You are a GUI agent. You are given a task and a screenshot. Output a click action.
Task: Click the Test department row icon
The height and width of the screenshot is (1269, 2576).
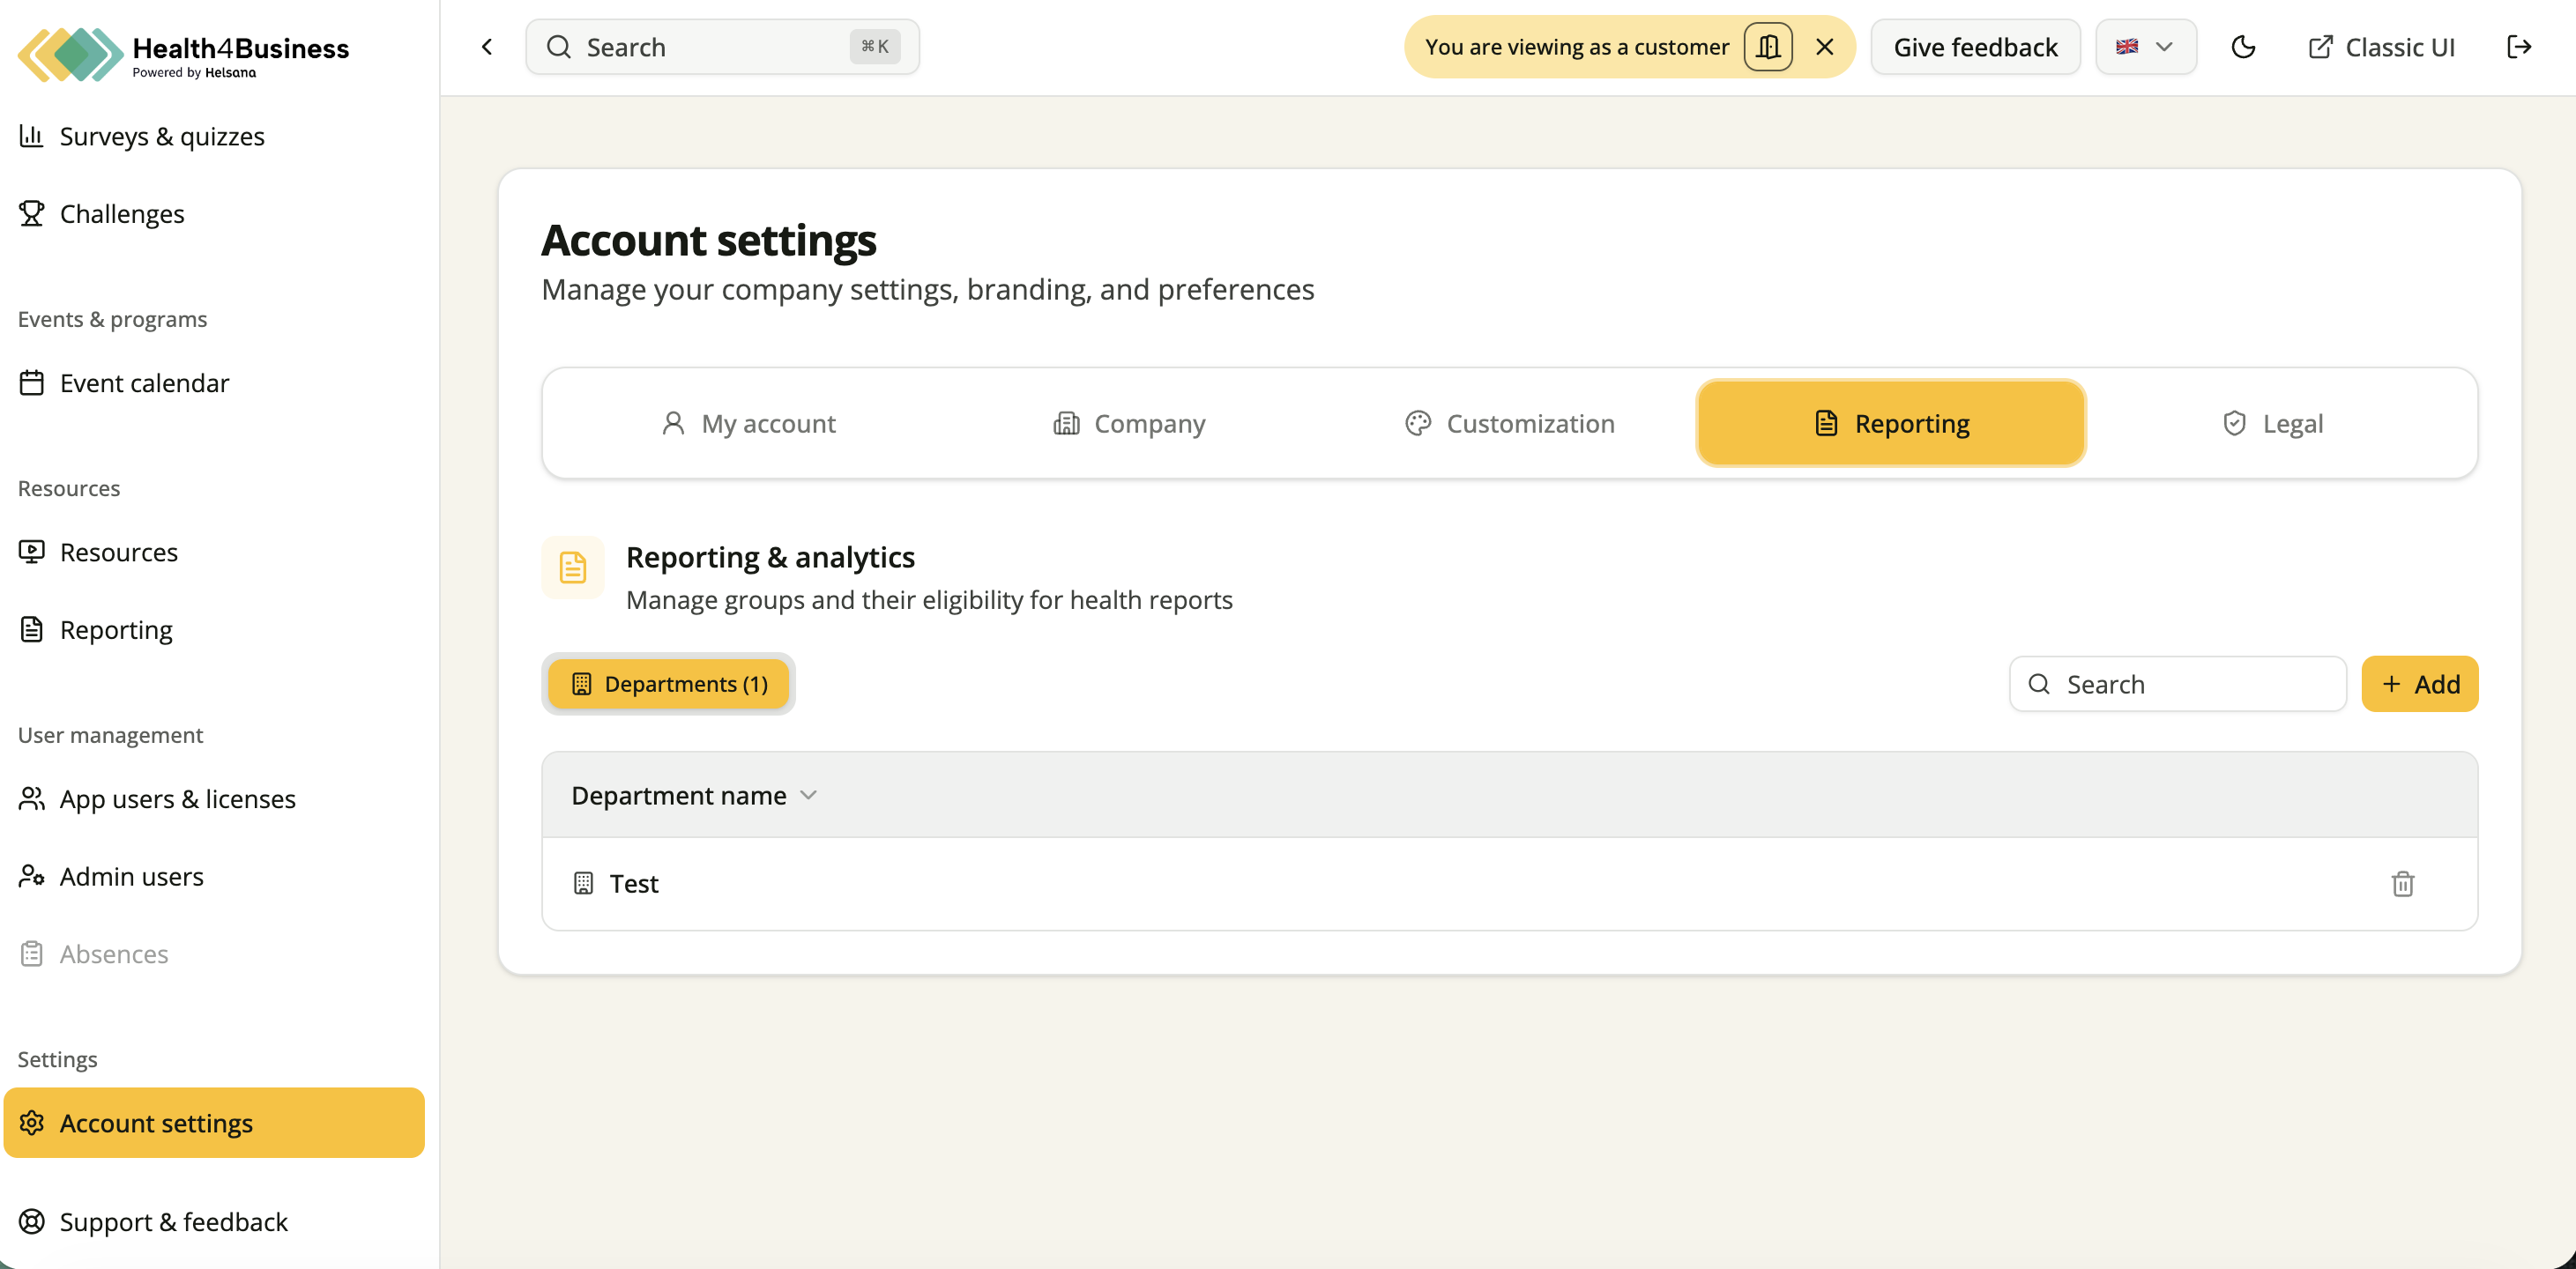[x=583, y=884]
